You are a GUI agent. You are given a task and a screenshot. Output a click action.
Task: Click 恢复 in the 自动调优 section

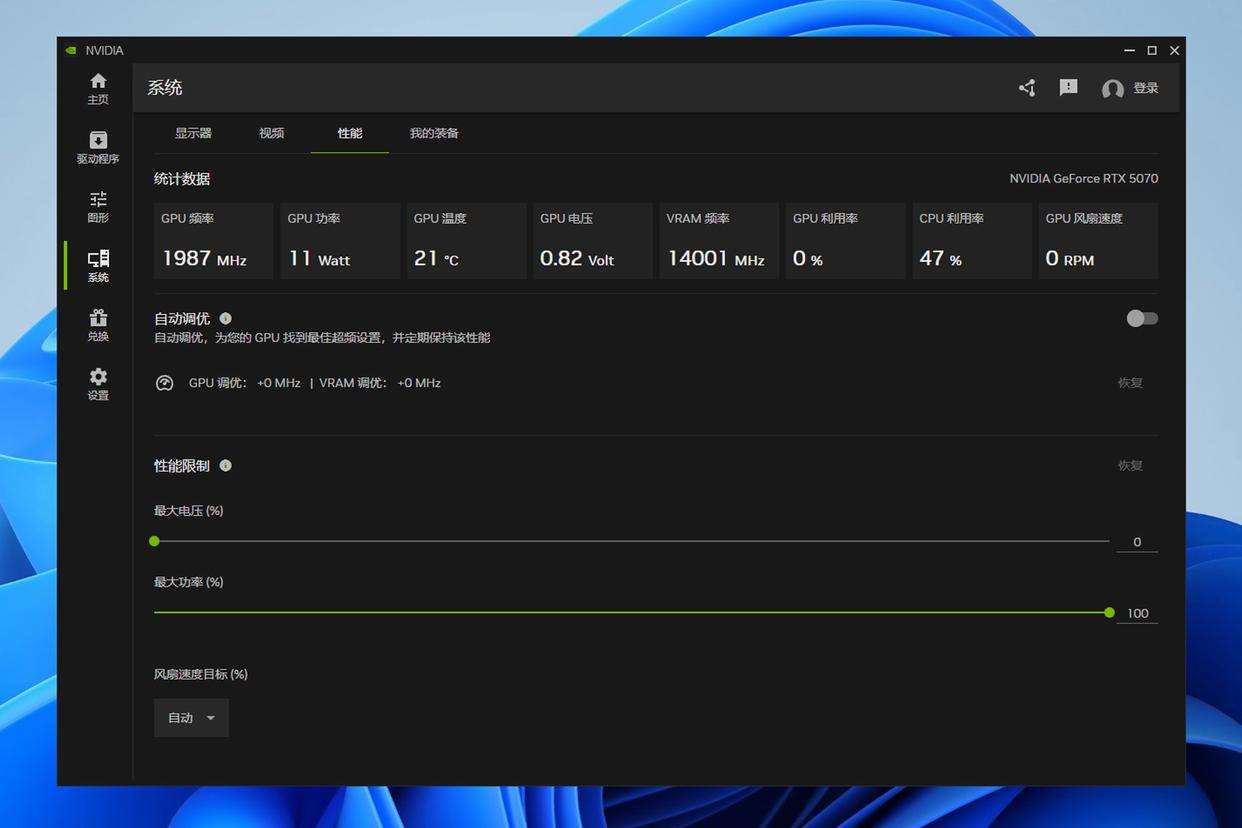[1130, 383]
